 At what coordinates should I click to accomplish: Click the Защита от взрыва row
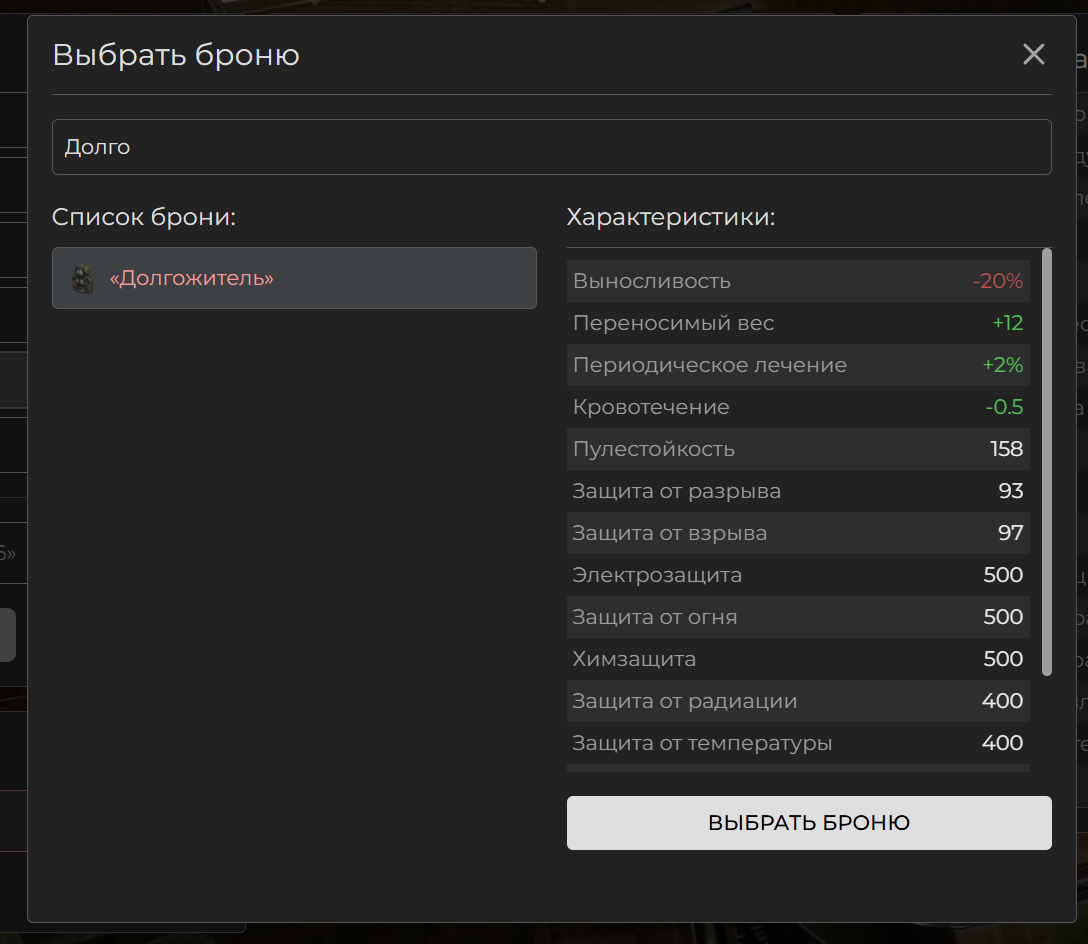pyautogui.click(x=798, y=533)
